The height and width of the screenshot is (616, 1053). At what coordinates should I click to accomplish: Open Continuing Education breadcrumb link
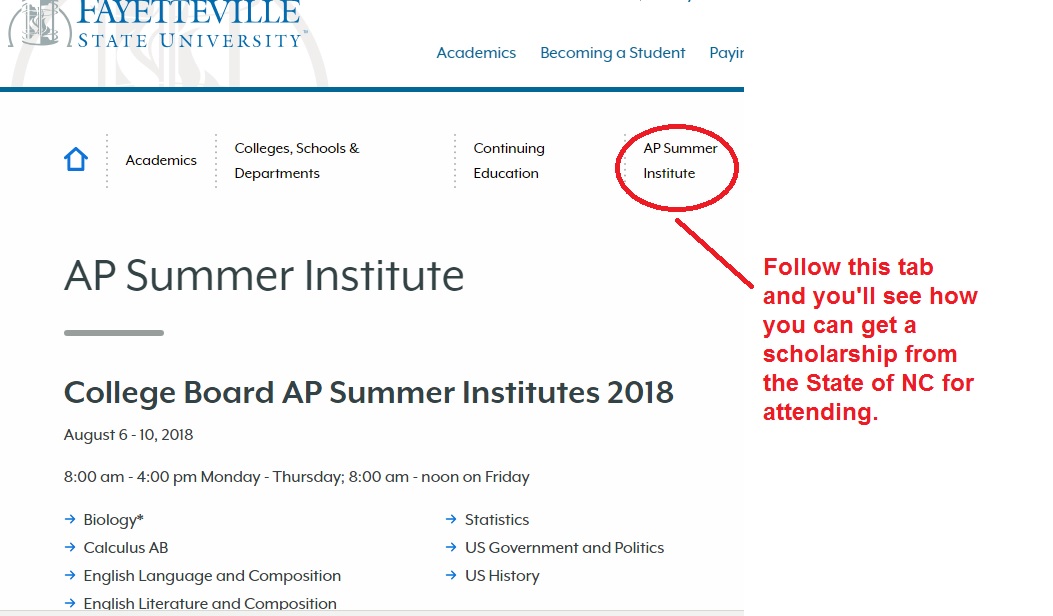pyautogui.click(x=509, y=161)
